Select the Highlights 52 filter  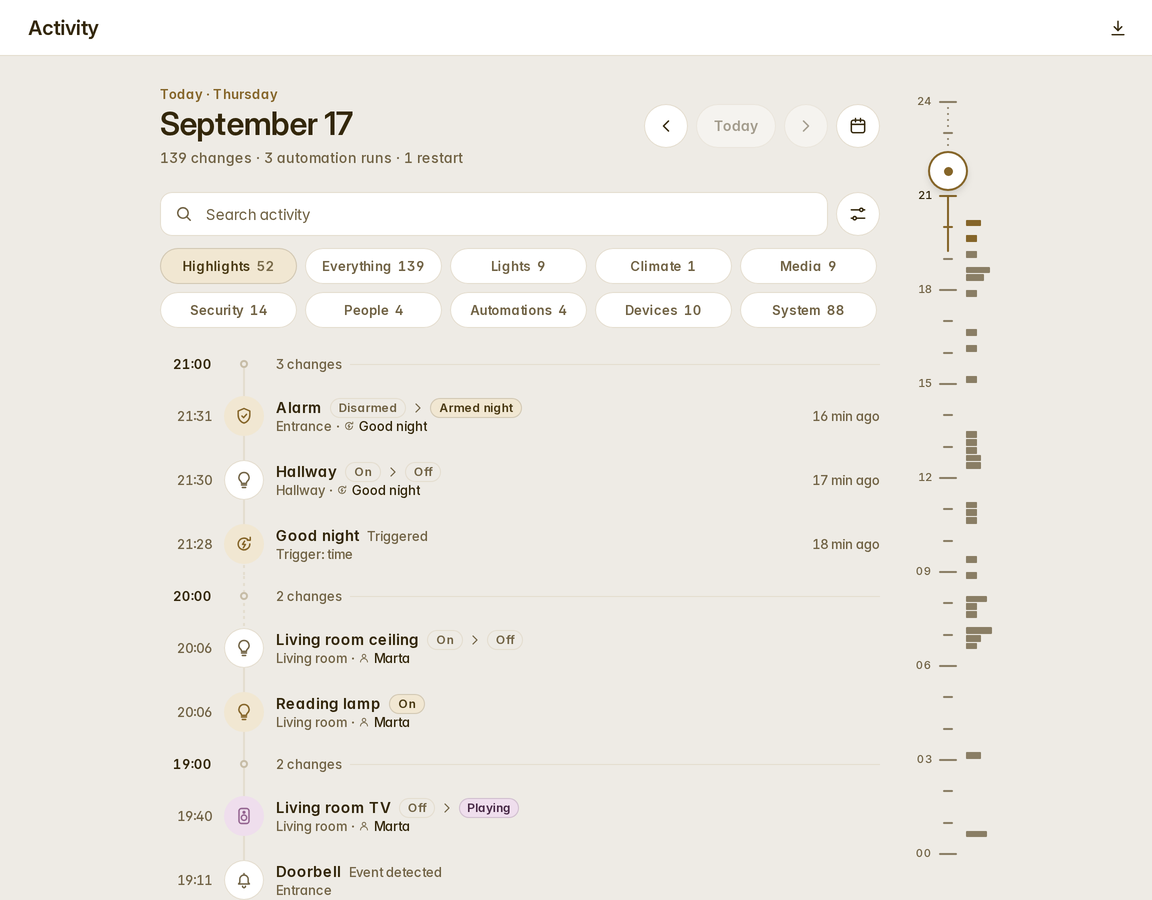point(228,266)
